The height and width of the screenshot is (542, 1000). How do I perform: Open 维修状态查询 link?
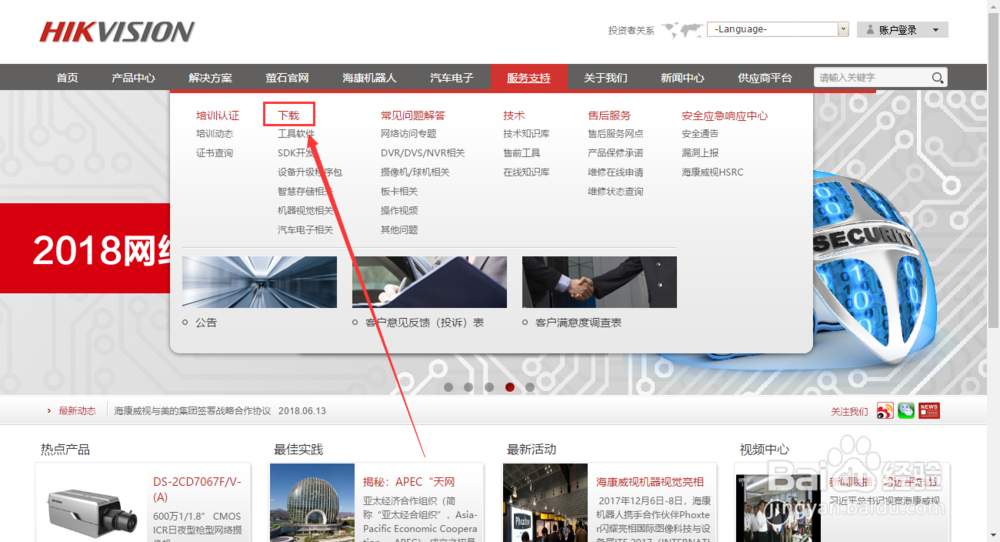(x=615, y=191)
